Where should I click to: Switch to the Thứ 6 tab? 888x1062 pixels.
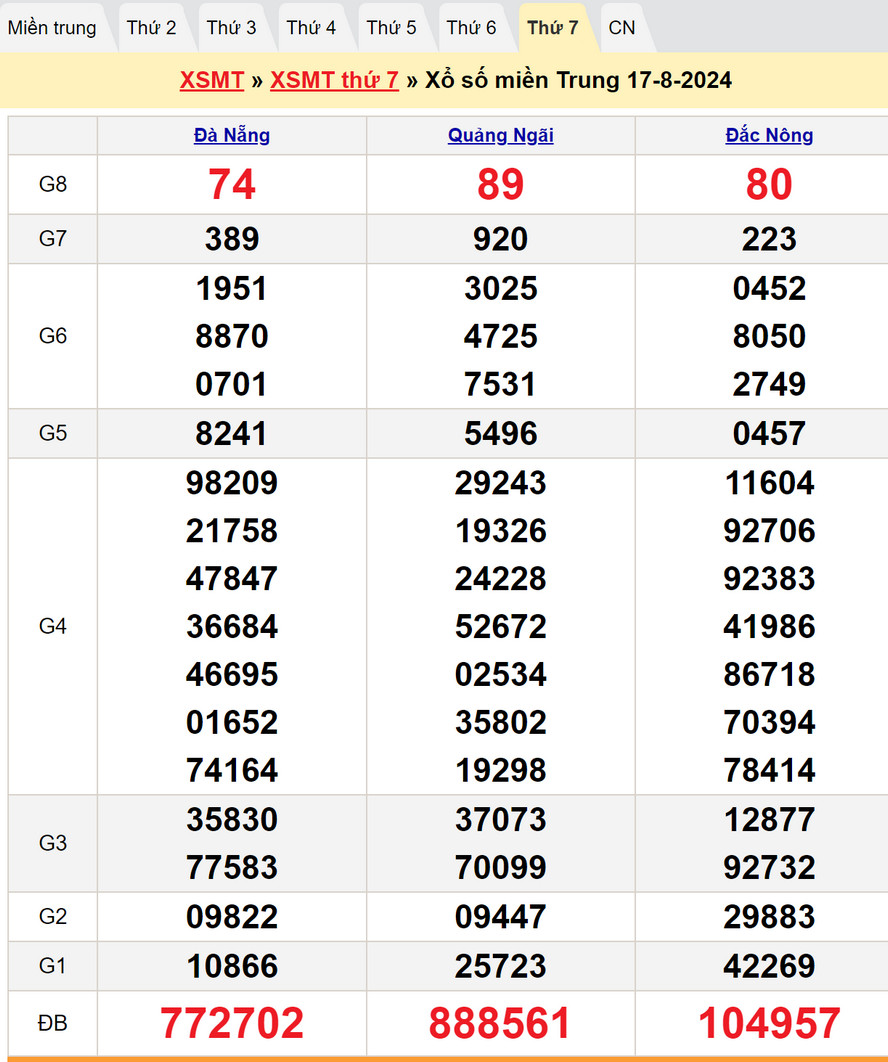(x=471, y=28)
